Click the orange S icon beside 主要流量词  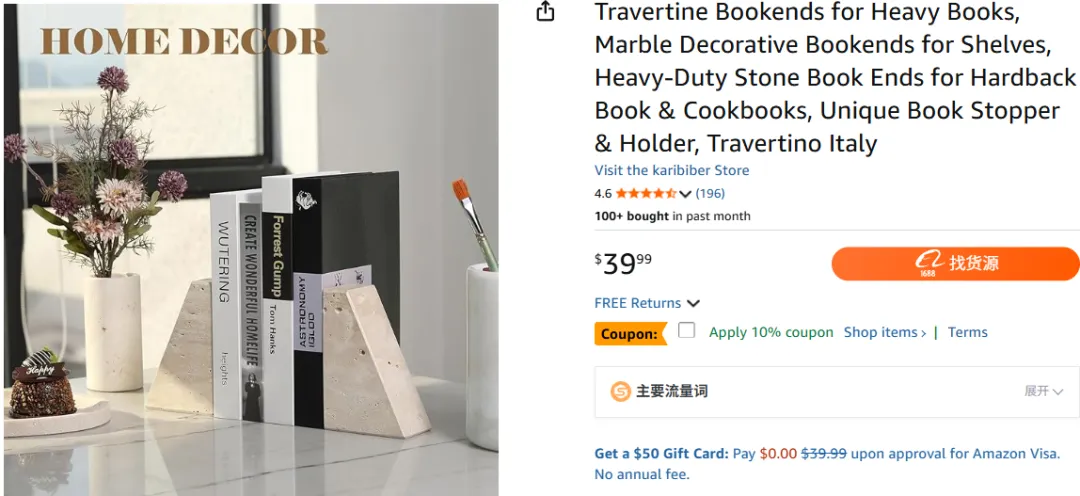620,391
